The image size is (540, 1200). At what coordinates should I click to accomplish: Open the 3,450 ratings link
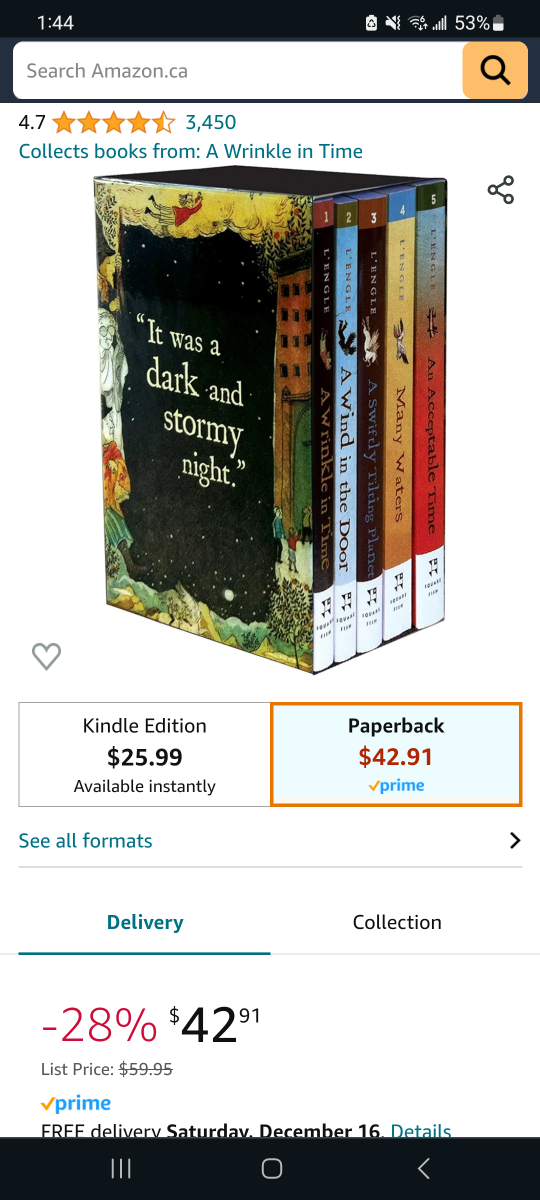[x=211, y=123]
